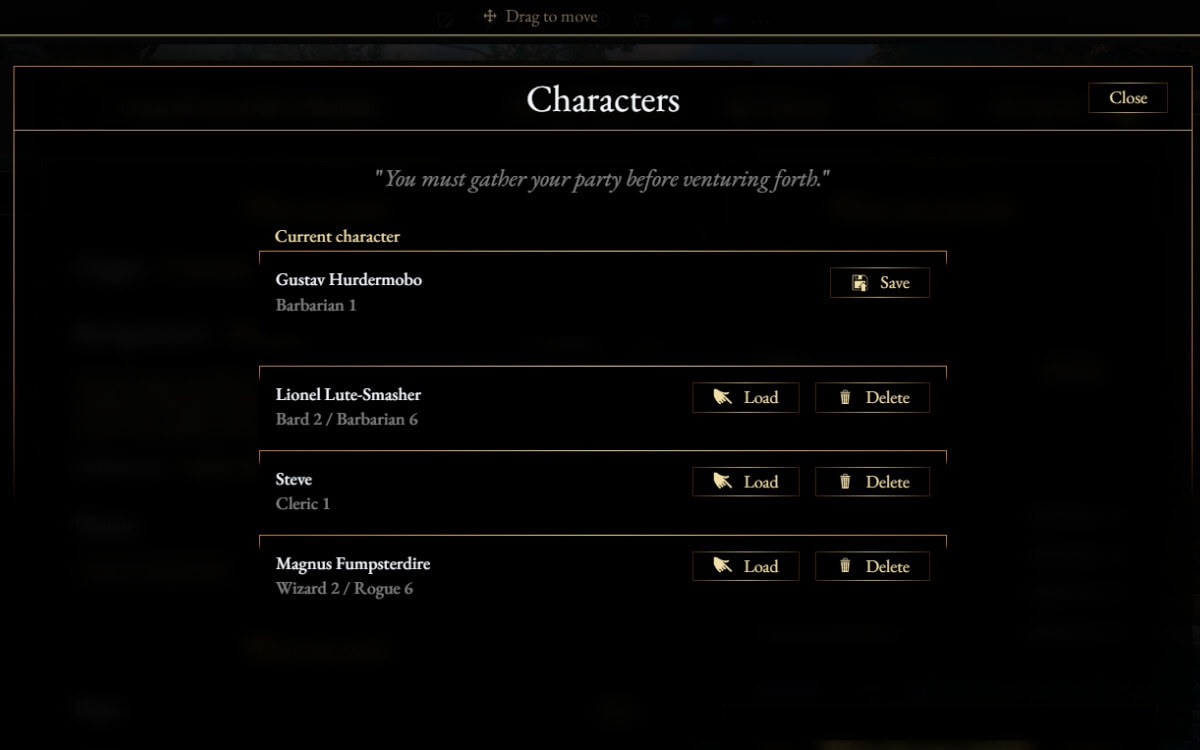
Task: Click the trash bin icon on Steve's Delete button
Action: click(x=848, y=481)
